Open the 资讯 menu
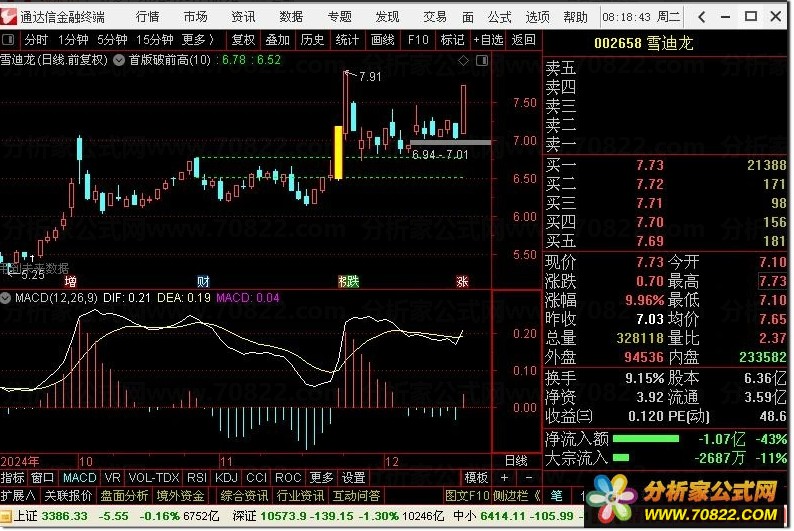The width and height of the screenshot is (794, 531). click(x=243, y=17)
